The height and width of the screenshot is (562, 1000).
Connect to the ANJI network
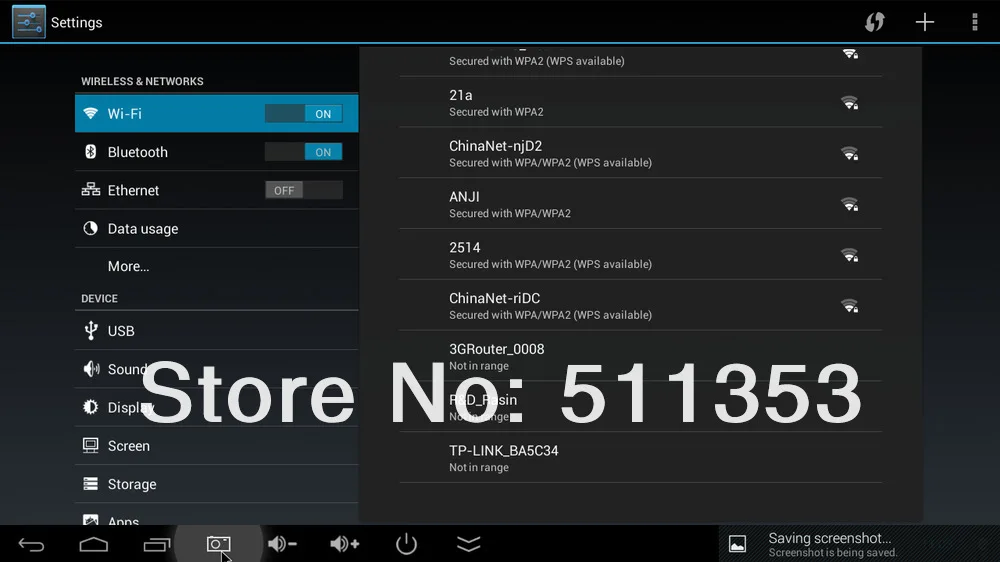[x=640, y=204]
